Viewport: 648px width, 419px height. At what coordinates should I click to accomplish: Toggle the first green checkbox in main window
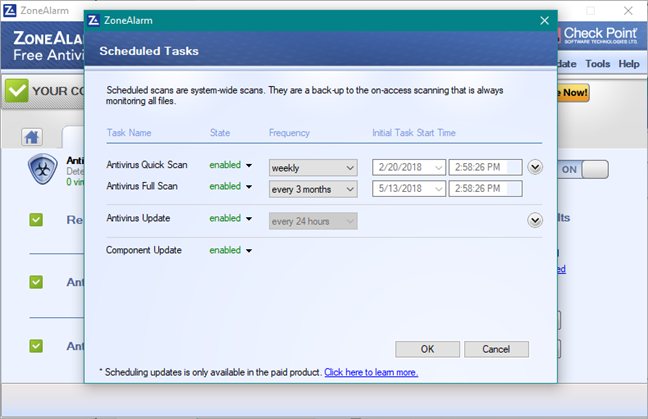(36, 219)
